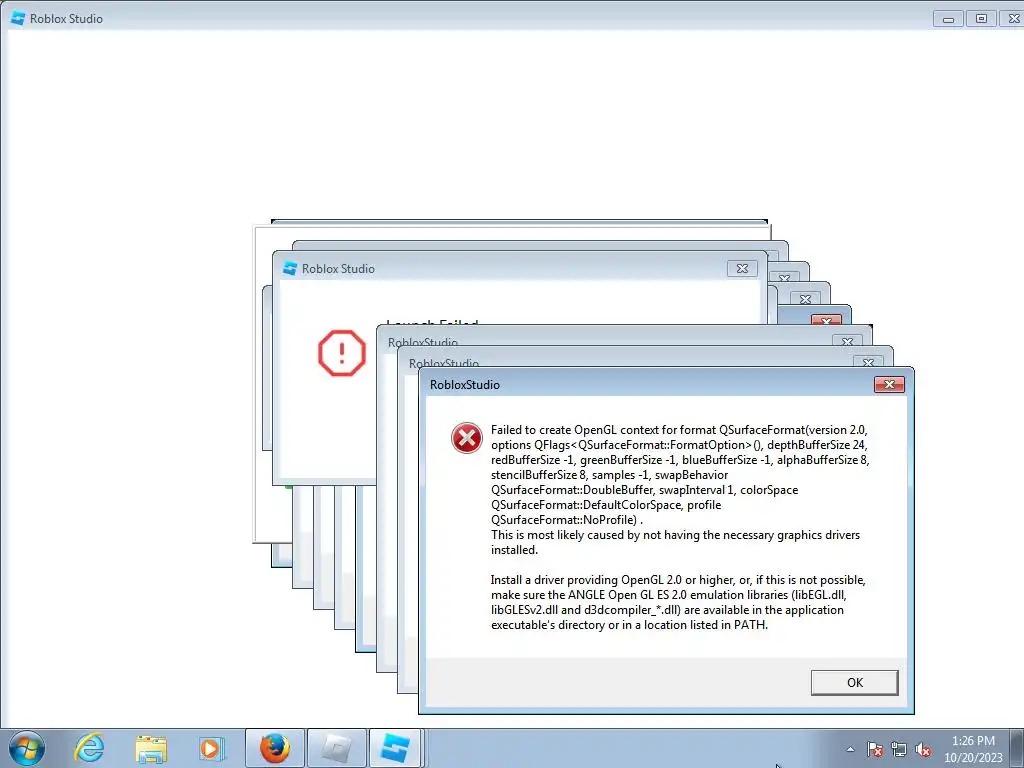1024x768 pixels.
Task: Open Windows Explorer folder from taskbar
Action: click(151, 748)
